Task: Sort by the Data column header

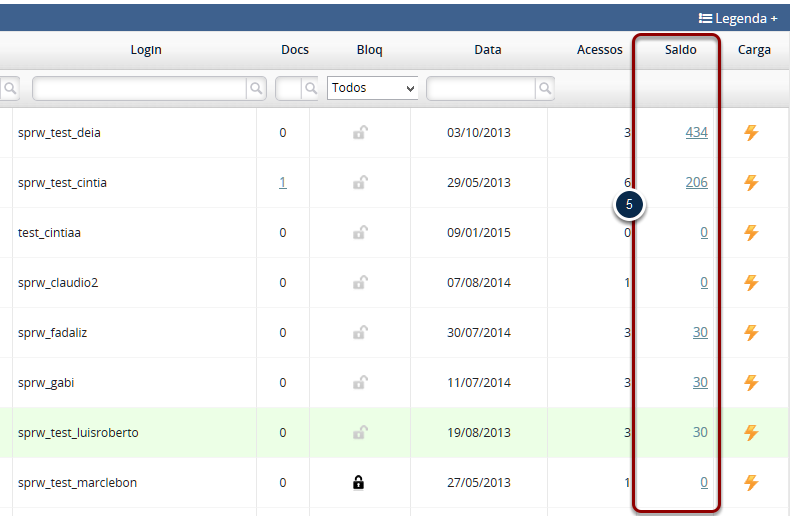Action: pyautogui.click(x=488, y=50)
